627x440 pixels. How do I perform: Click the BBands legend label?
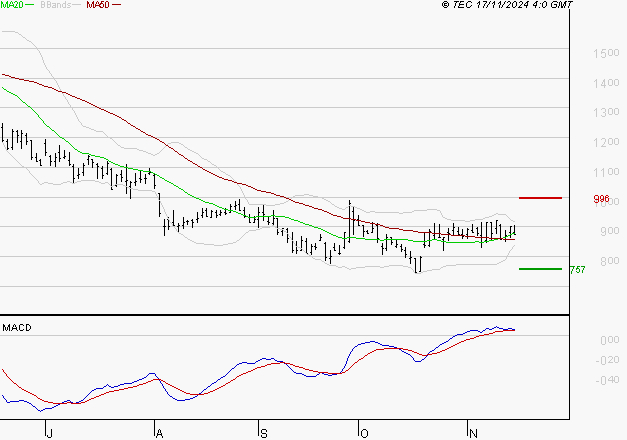[56, 5]
